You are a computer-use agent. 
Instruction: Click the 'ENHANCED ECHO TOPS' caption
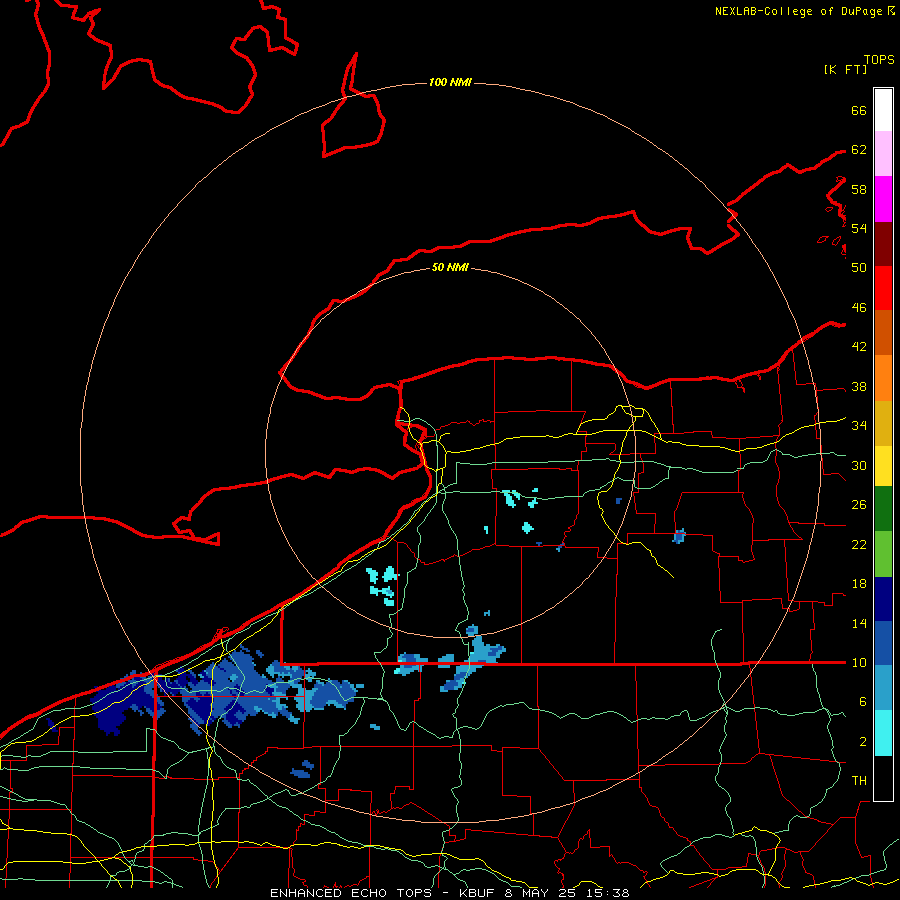[351, 893]
